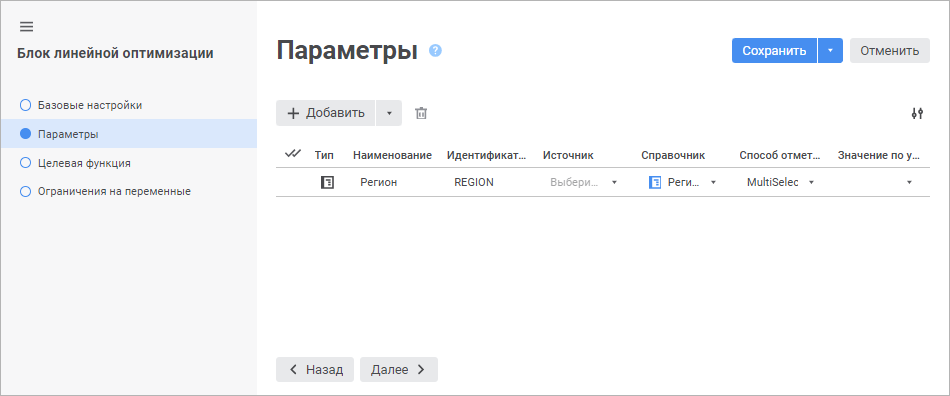The width and height of the screenshot is (950, 396).
Task: Go forward with Далее button
Action: (x=399, y=369)
